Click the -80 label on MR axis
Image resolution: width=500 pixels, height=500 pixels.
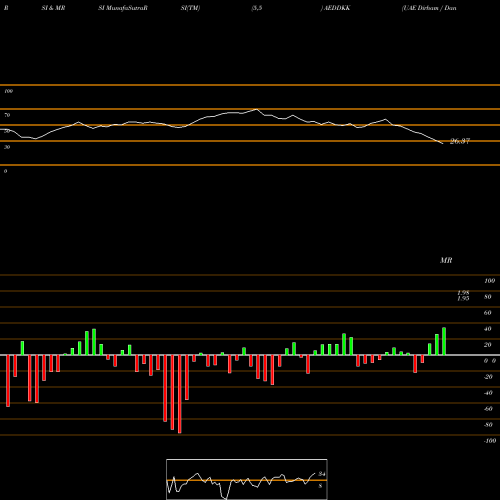click(488, 425)
